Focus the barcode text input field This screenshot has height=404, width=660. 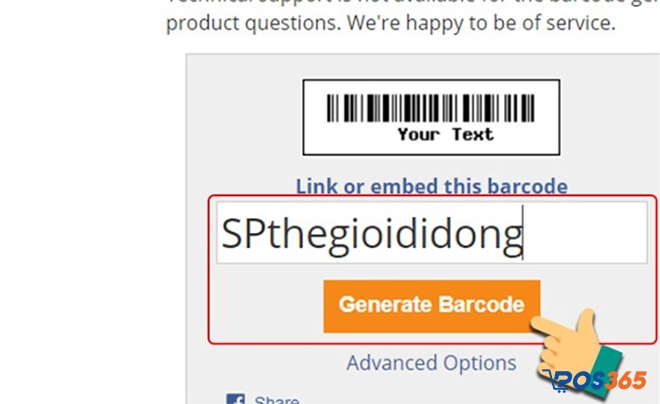coord(580,234)
